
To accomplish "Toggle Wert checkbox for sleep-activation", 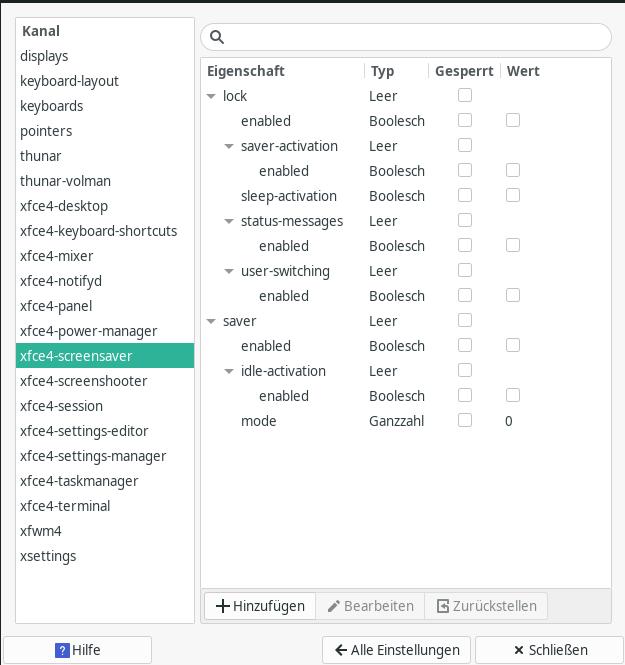I will [x=513, y=195].
